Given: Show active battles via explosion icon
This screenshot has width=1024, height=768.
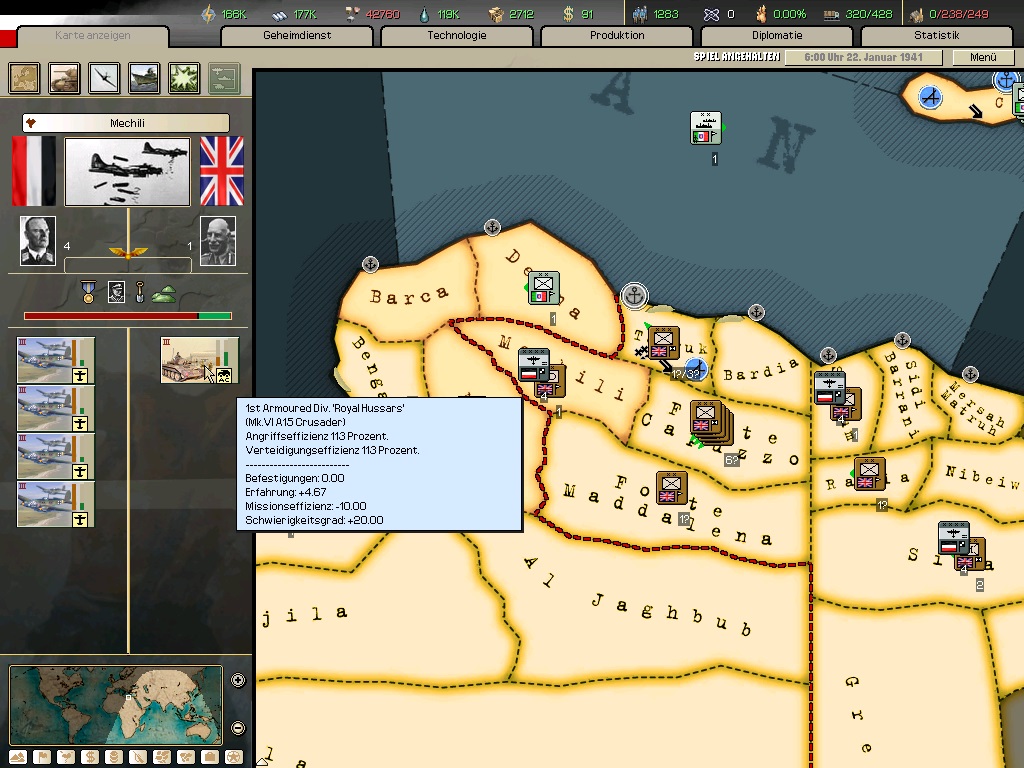Looking at the screenshot, I should point(184,77).
